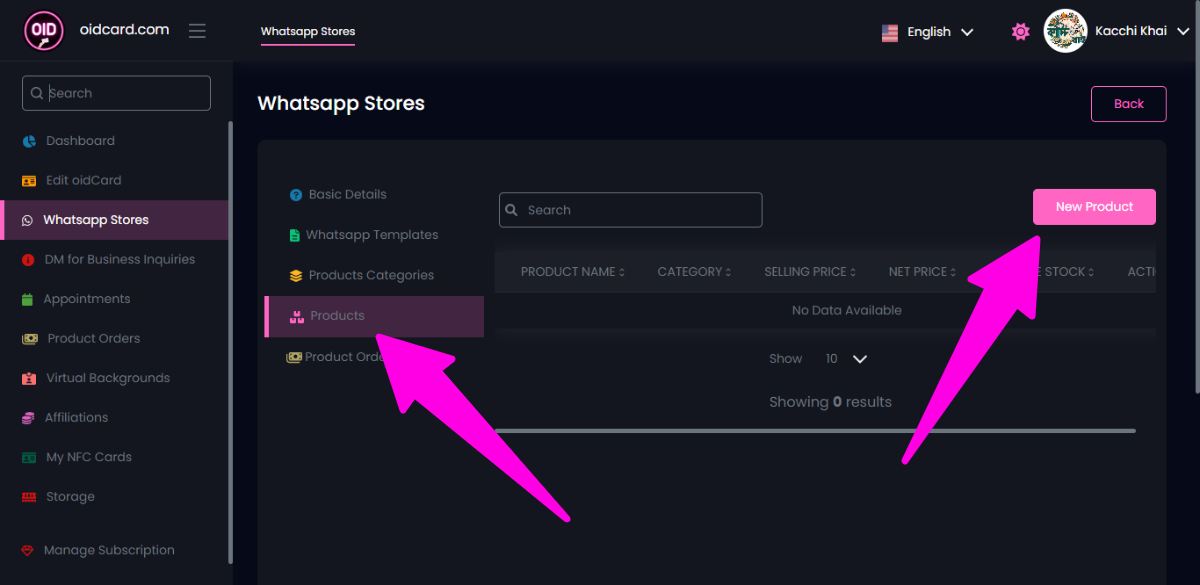Click the My NFC Cards icon
Viewport: 1200px width, 585px height.
(29, 457)
